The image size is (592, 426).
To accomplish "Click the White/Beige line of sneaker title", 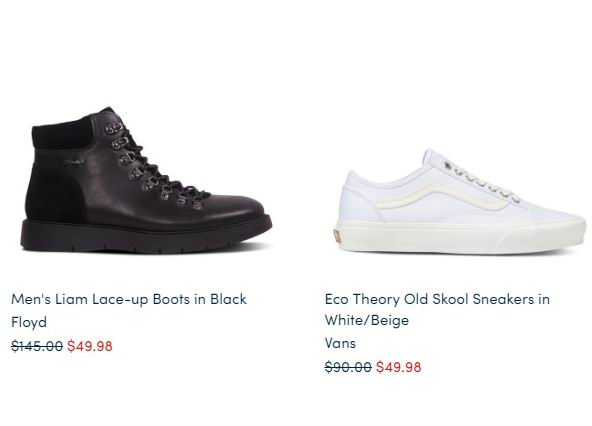I will pos(367,320).
